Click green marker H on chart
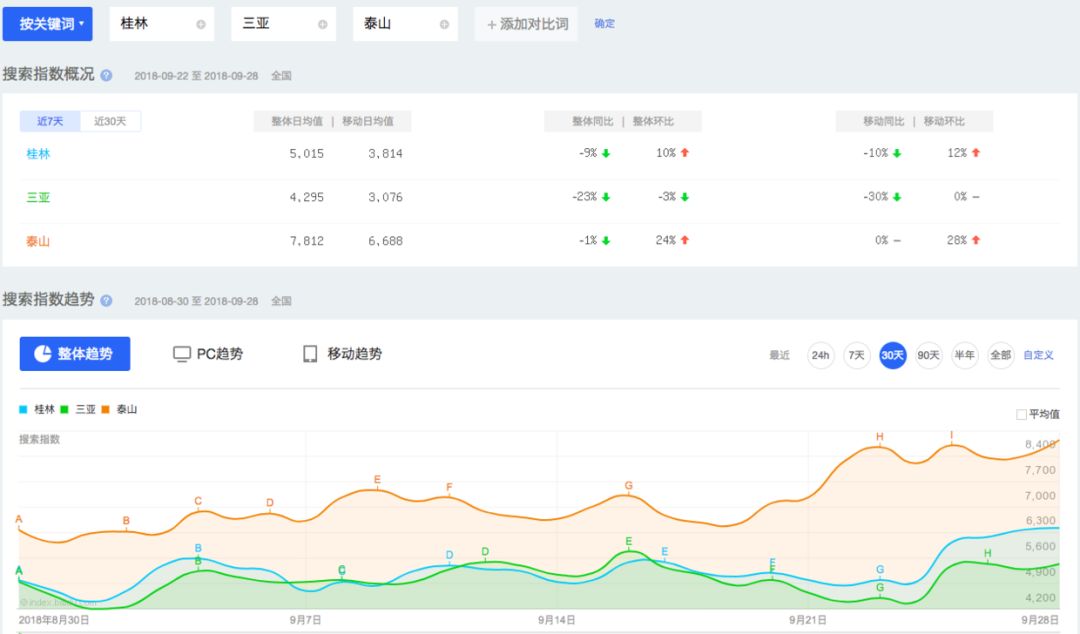 pyautogui.click(x=987, y=553)
